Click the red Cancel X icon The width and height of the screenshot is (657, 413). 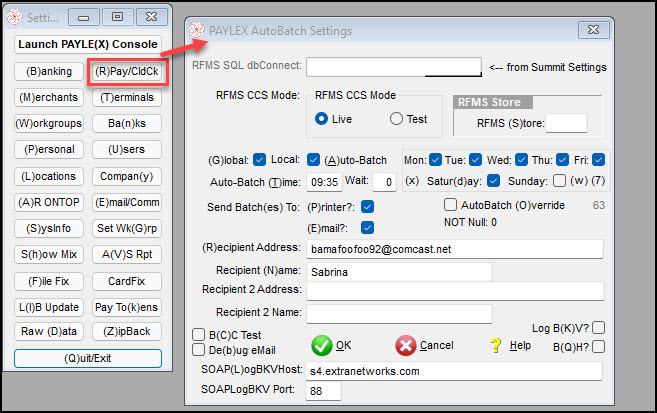[405, 345]
